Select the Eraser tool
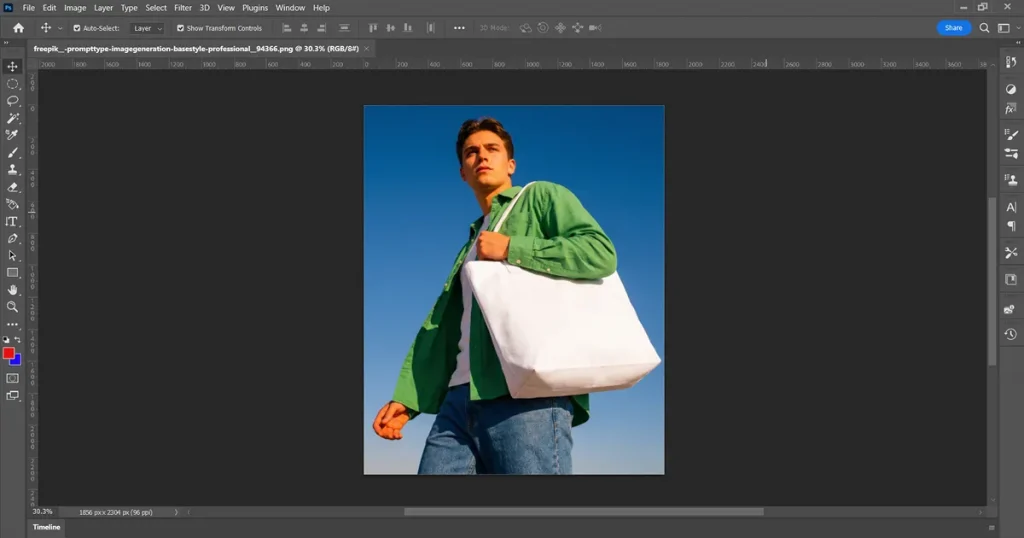The width and height of the screenshot is (1024, 538). 12,187
